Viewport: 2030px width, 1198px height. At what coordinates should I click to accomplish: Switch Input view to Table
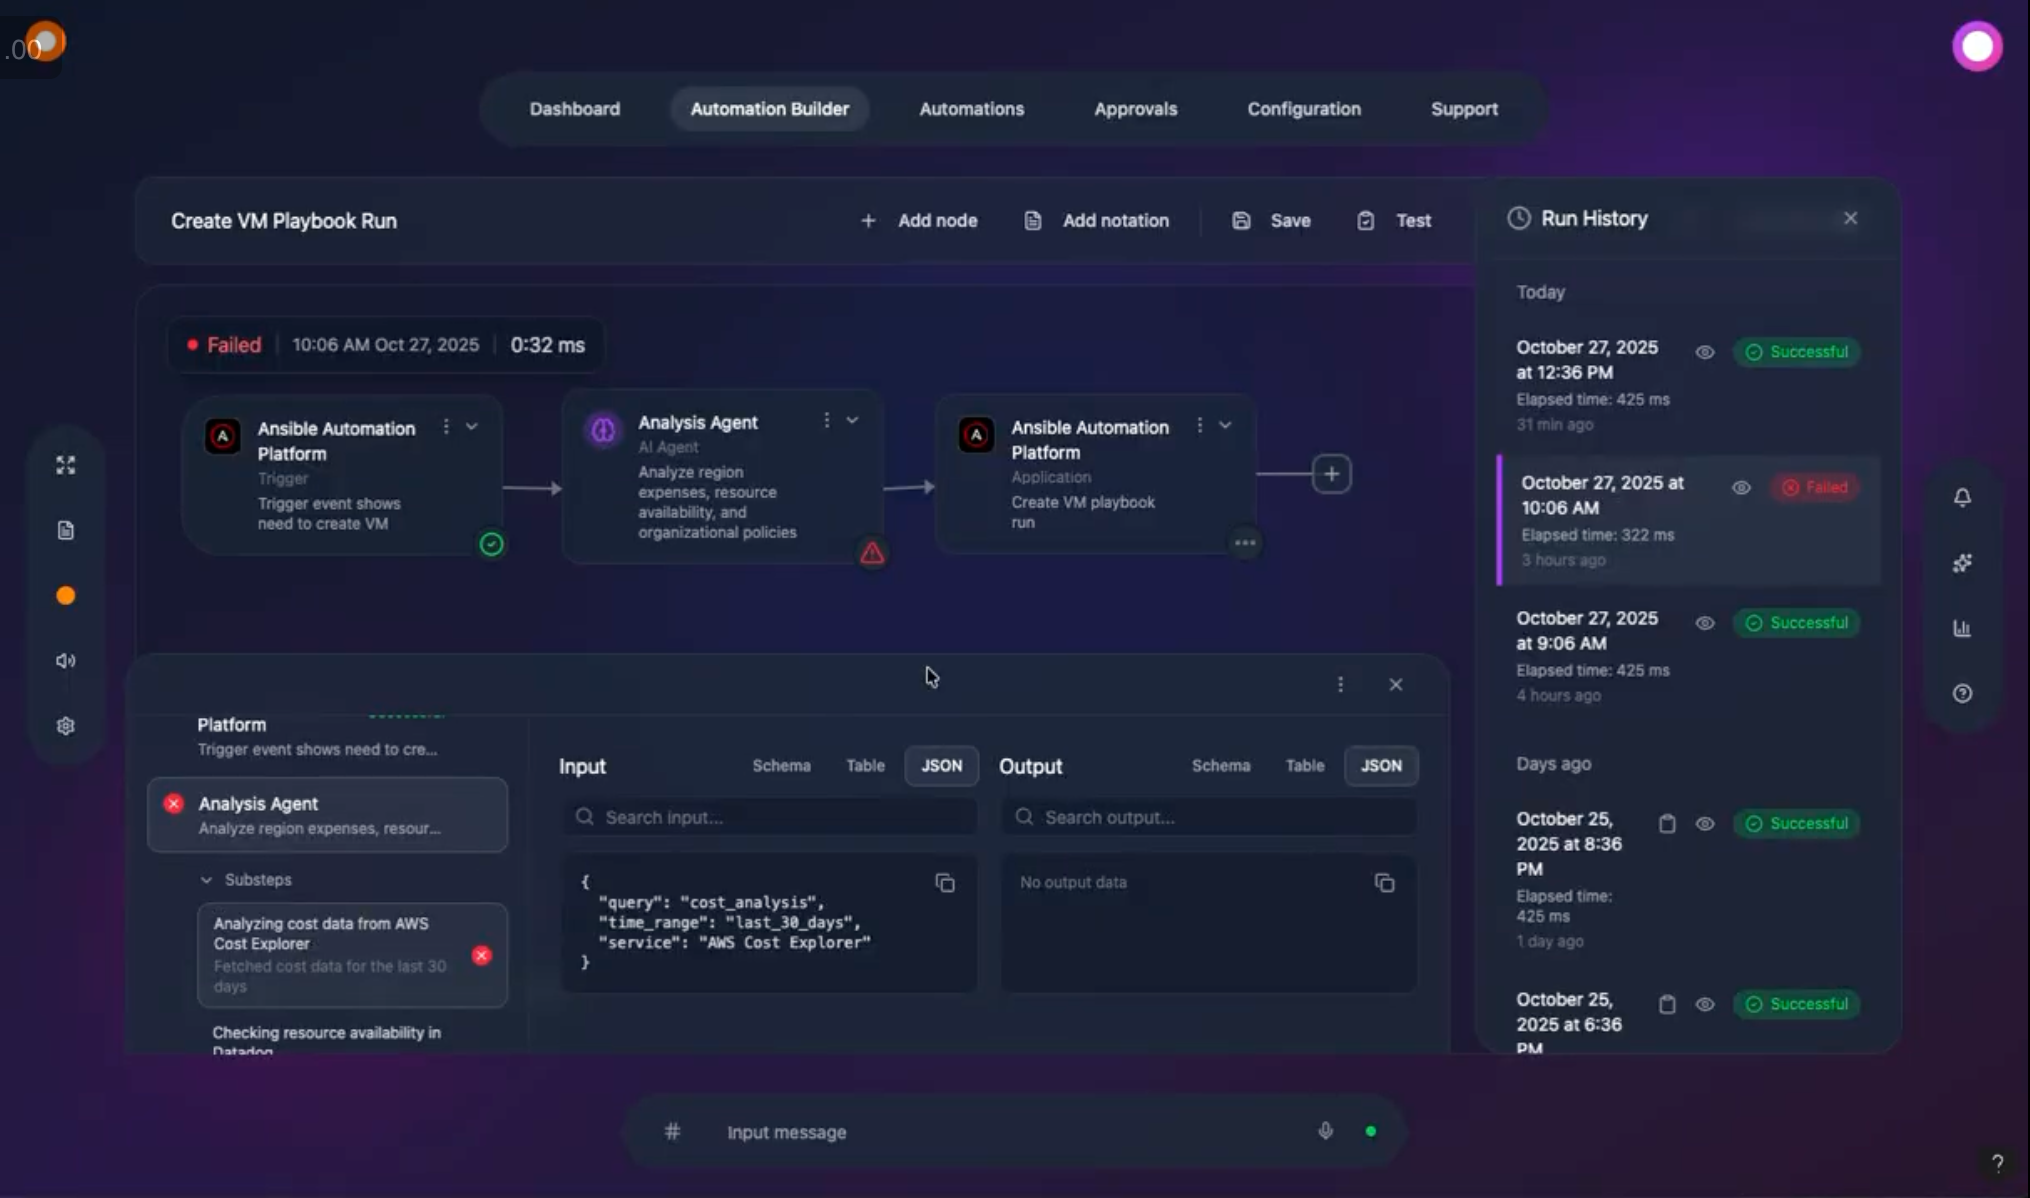[865, 766]
